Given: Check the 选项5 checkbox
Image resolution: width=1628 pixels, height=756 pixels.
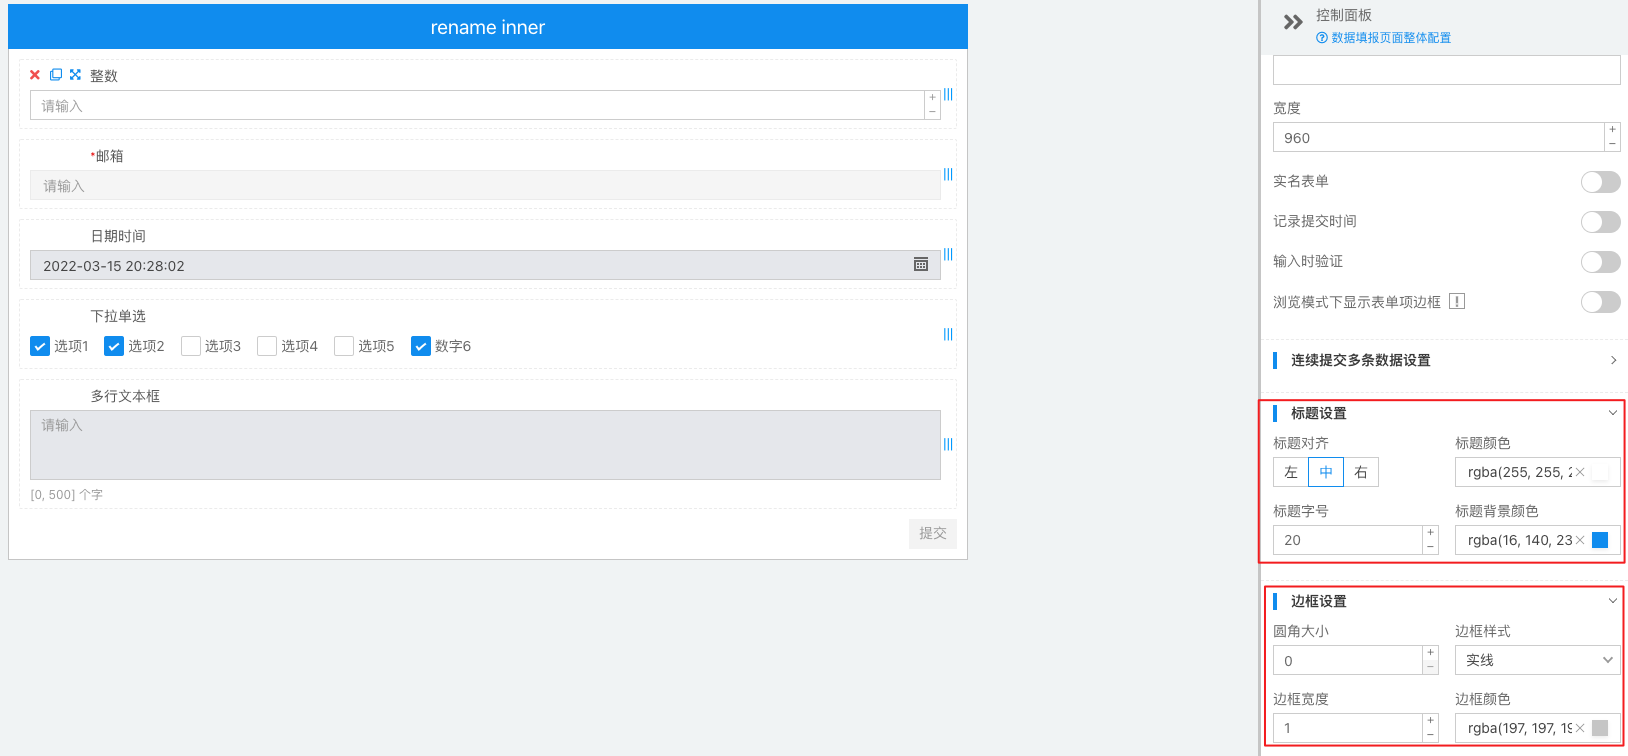Looking at the screenshot, I should (344, 346).
